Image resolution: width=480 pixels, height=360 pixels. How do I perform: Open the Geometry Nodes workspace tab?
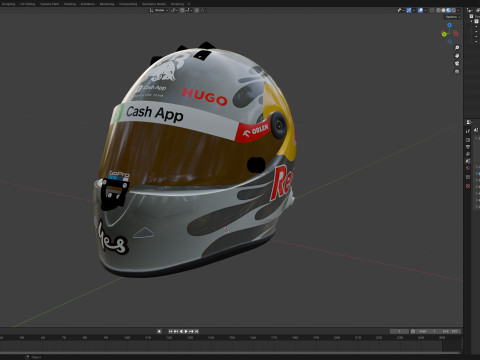(154, 4)
